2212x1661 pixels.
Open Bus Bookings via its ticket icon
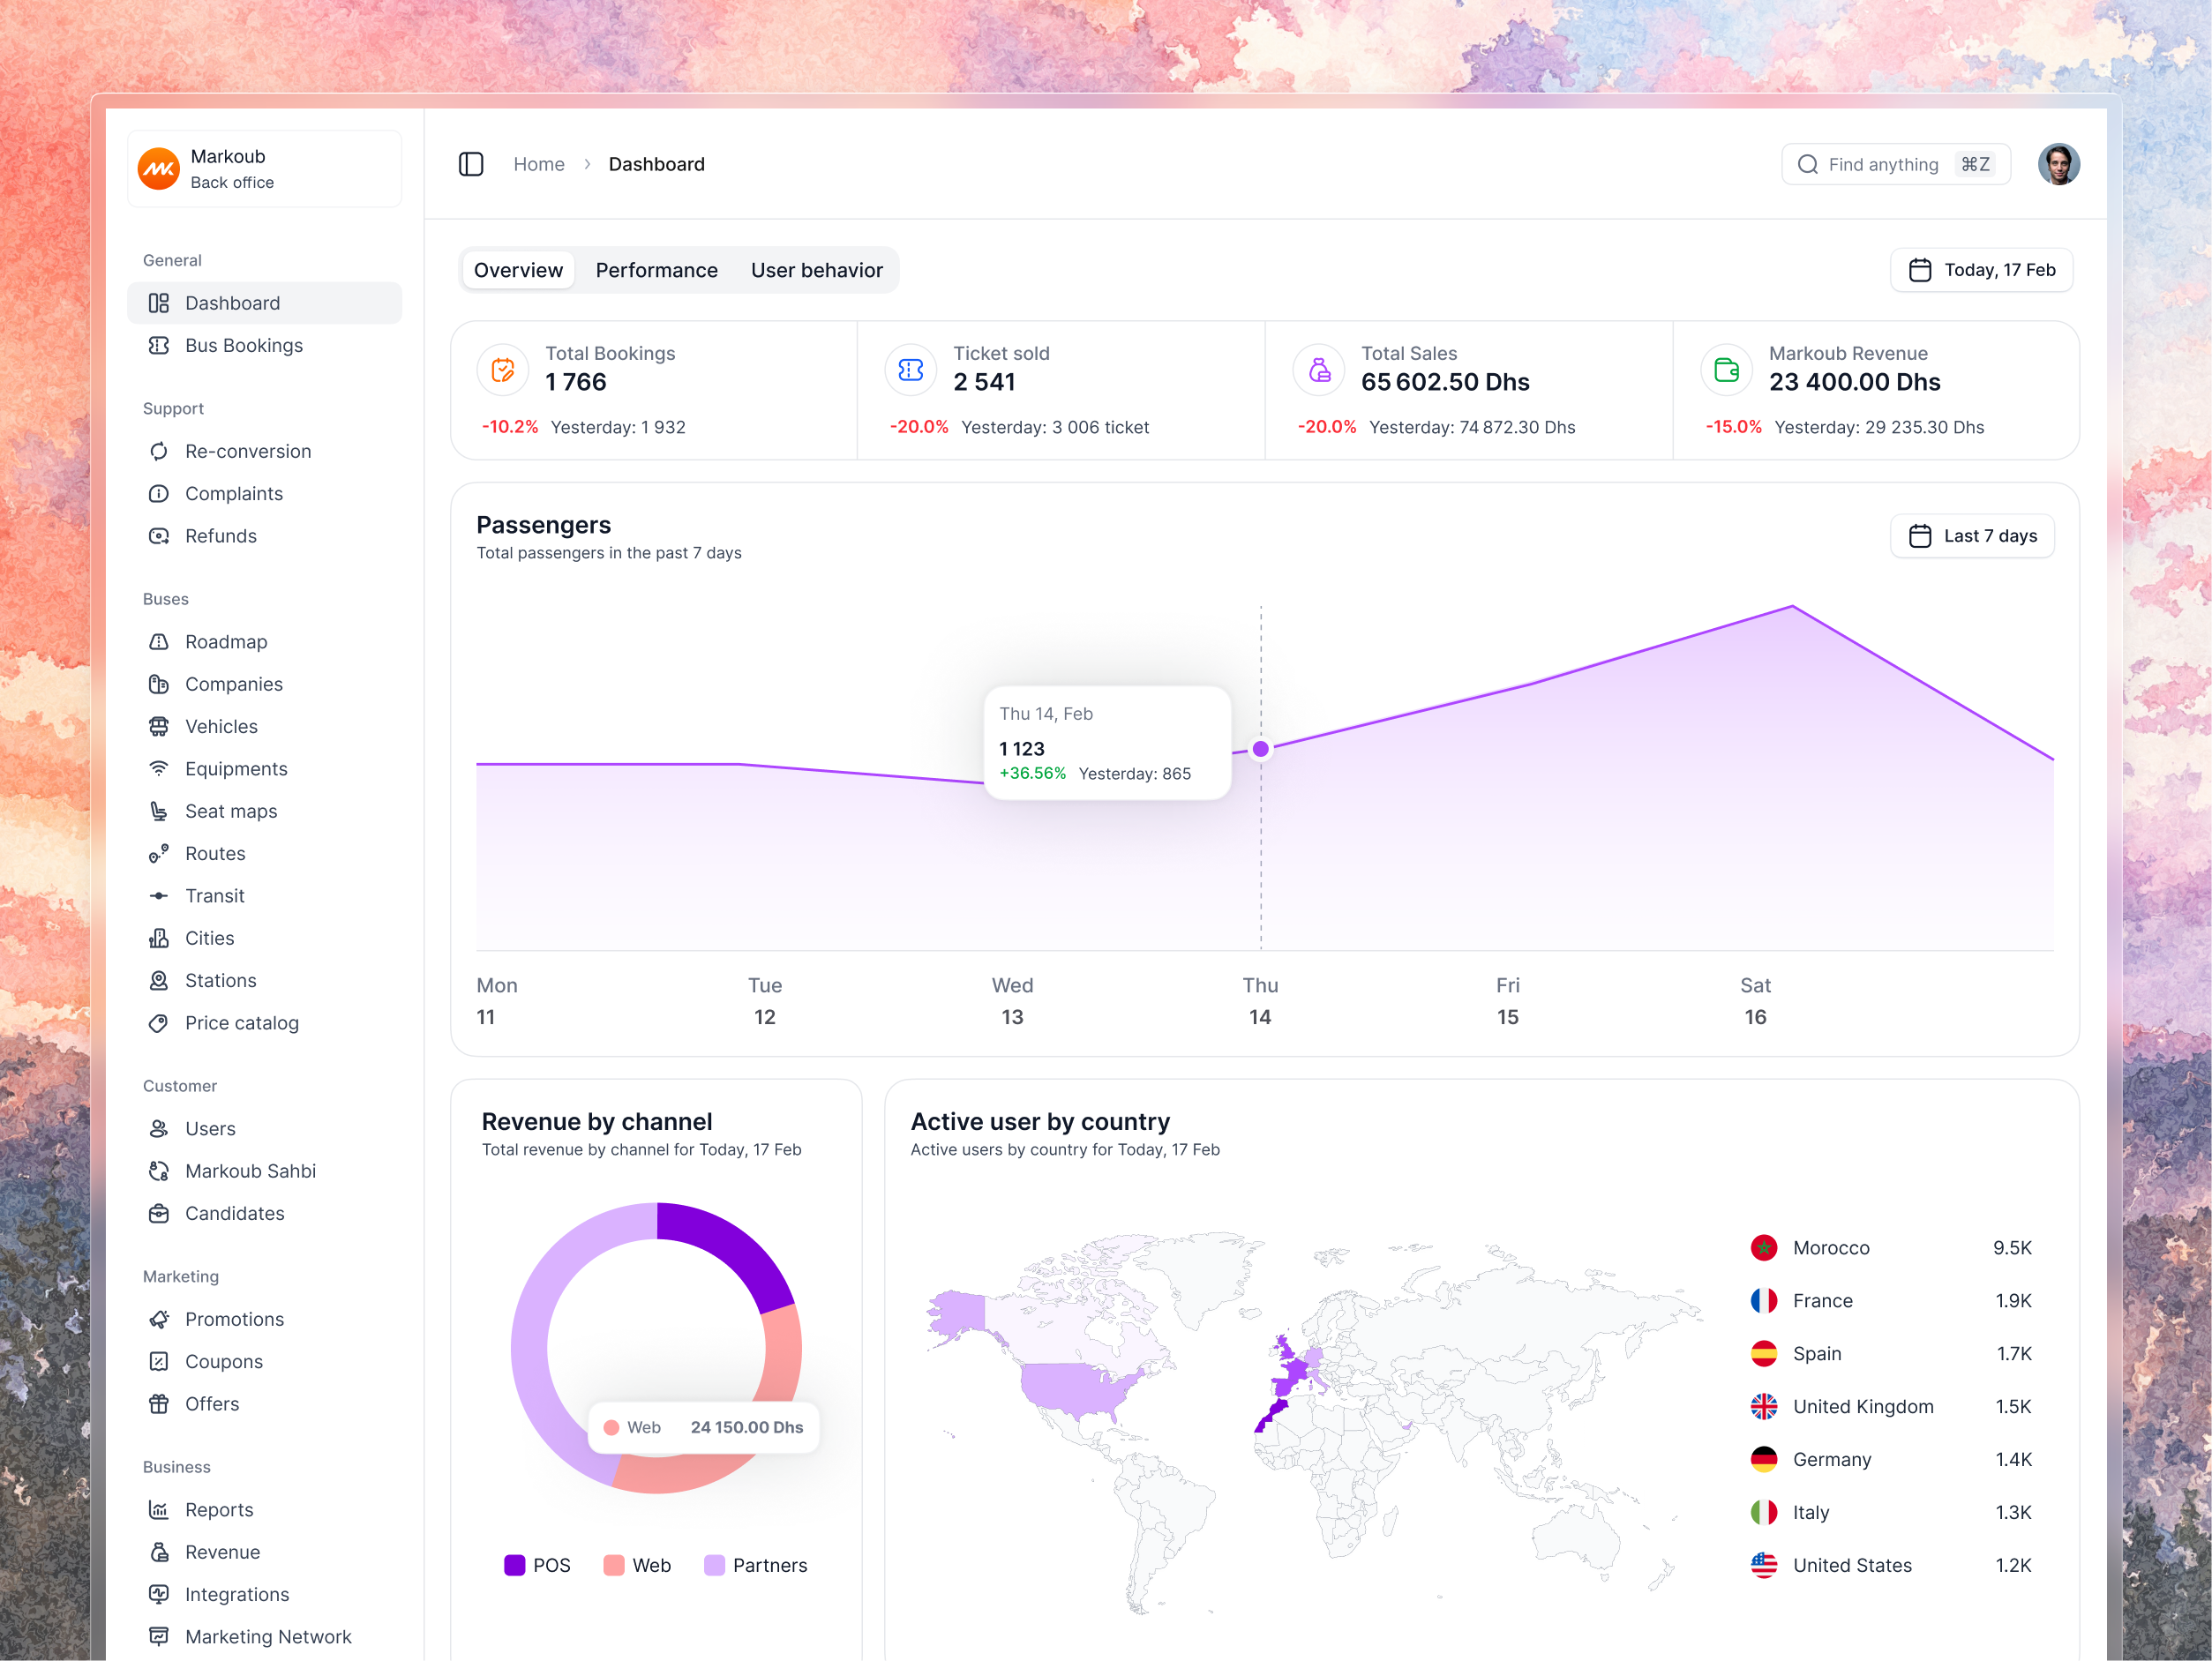tap(159, 345)
